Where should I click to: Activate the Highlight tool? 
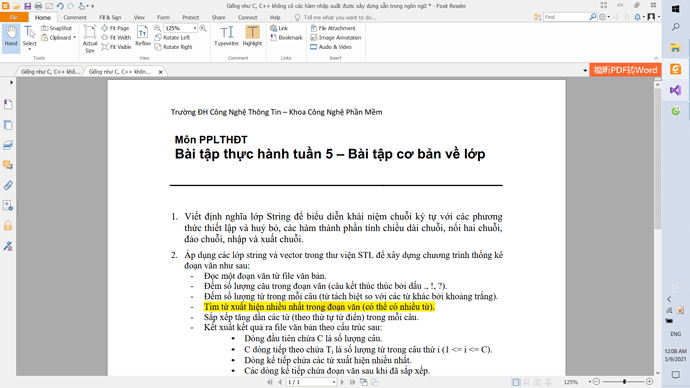coord(252,36)
